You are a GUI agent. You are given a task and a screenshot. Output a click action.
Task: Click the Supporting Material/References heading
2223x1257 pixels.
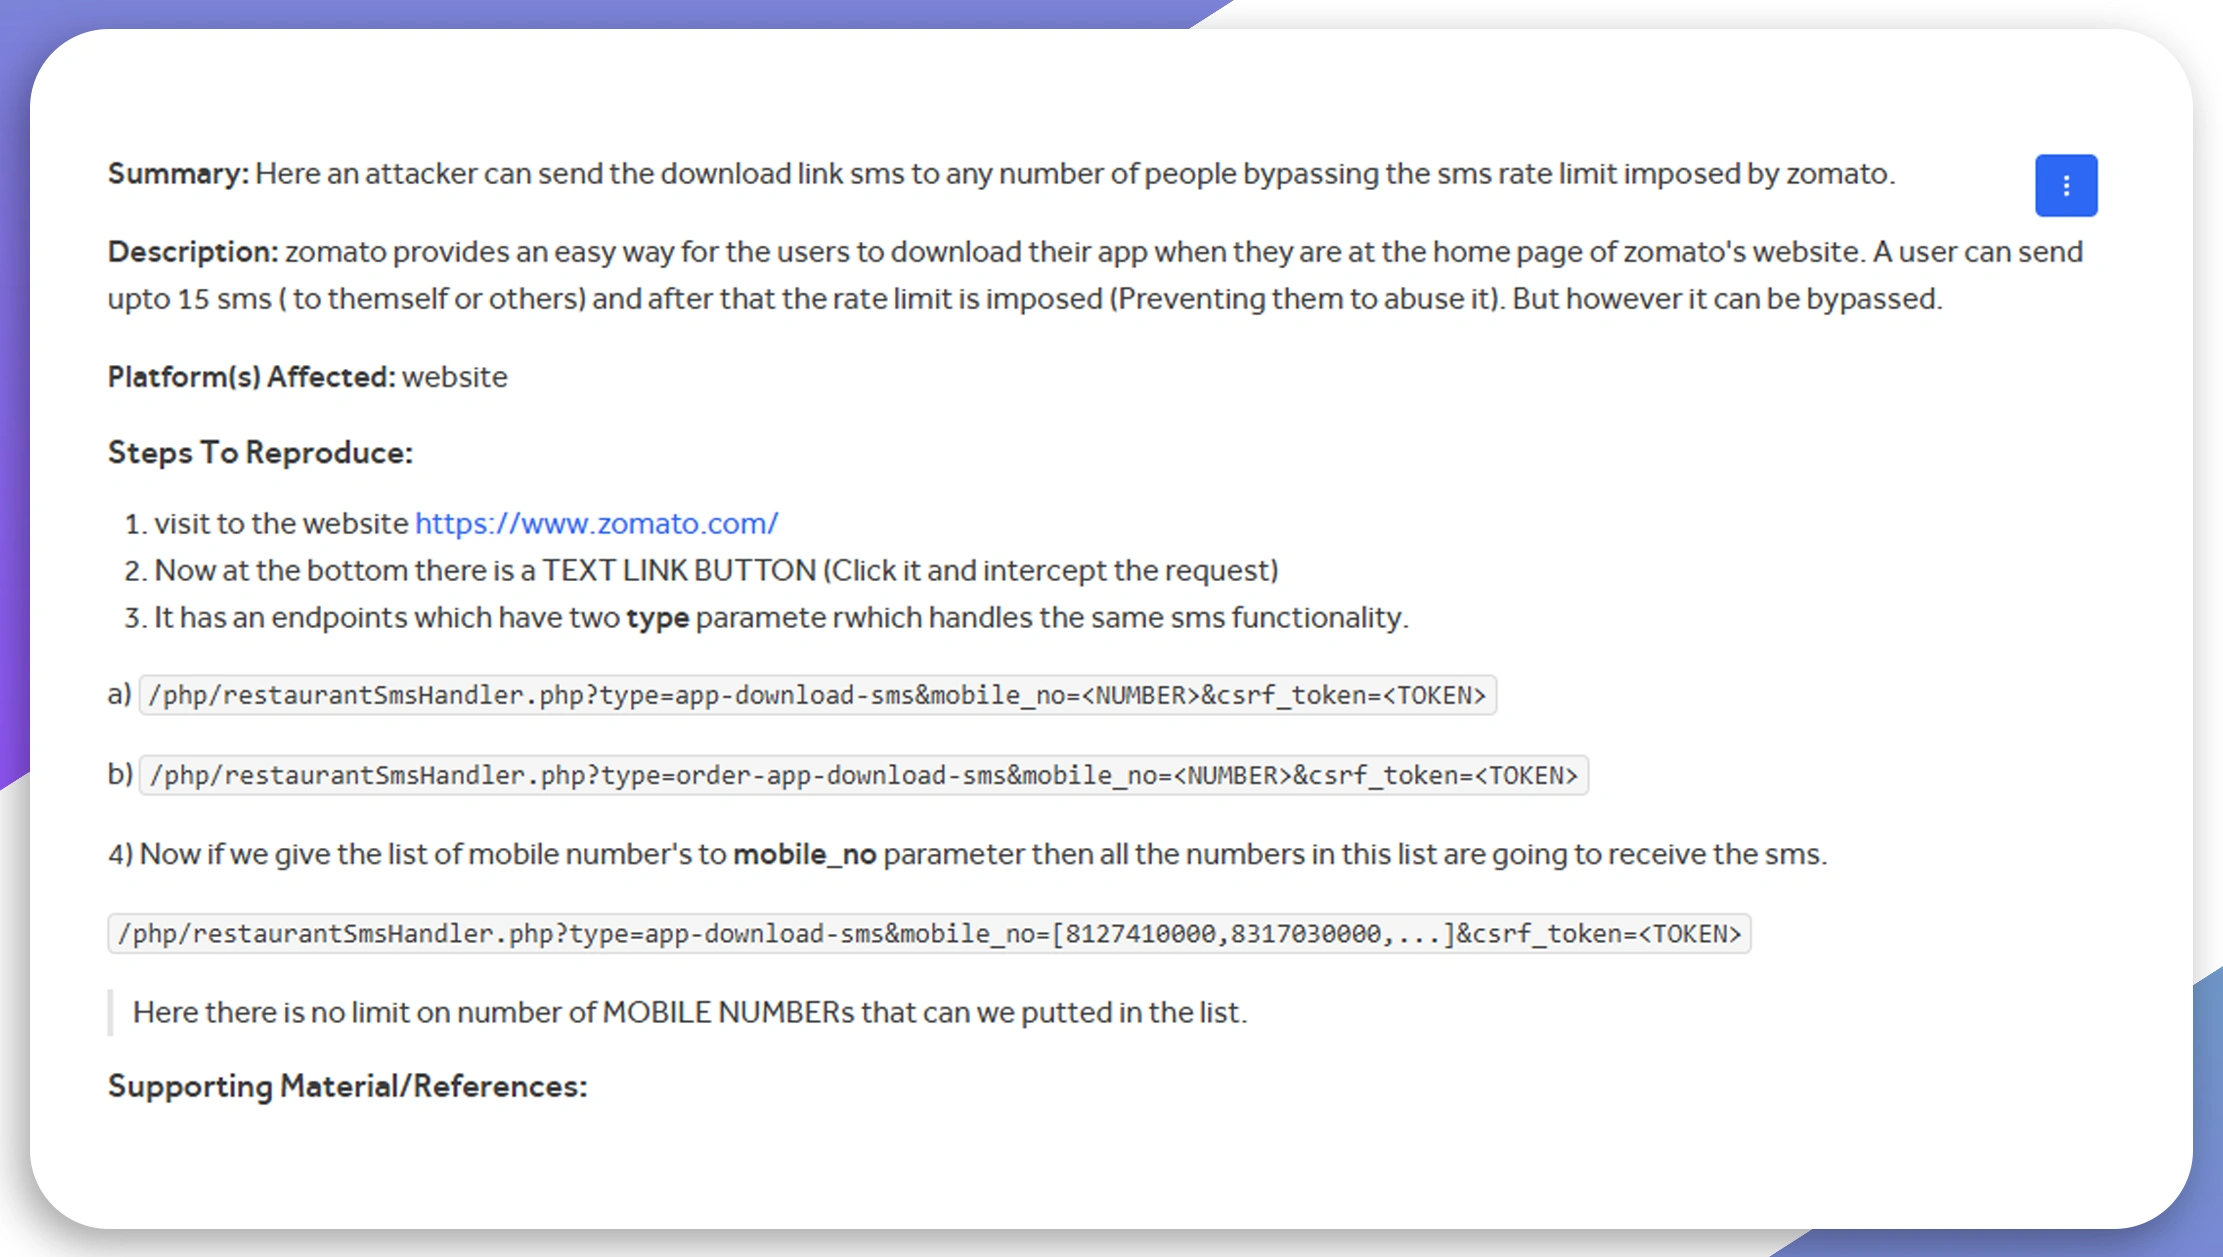click(348, 1086)
